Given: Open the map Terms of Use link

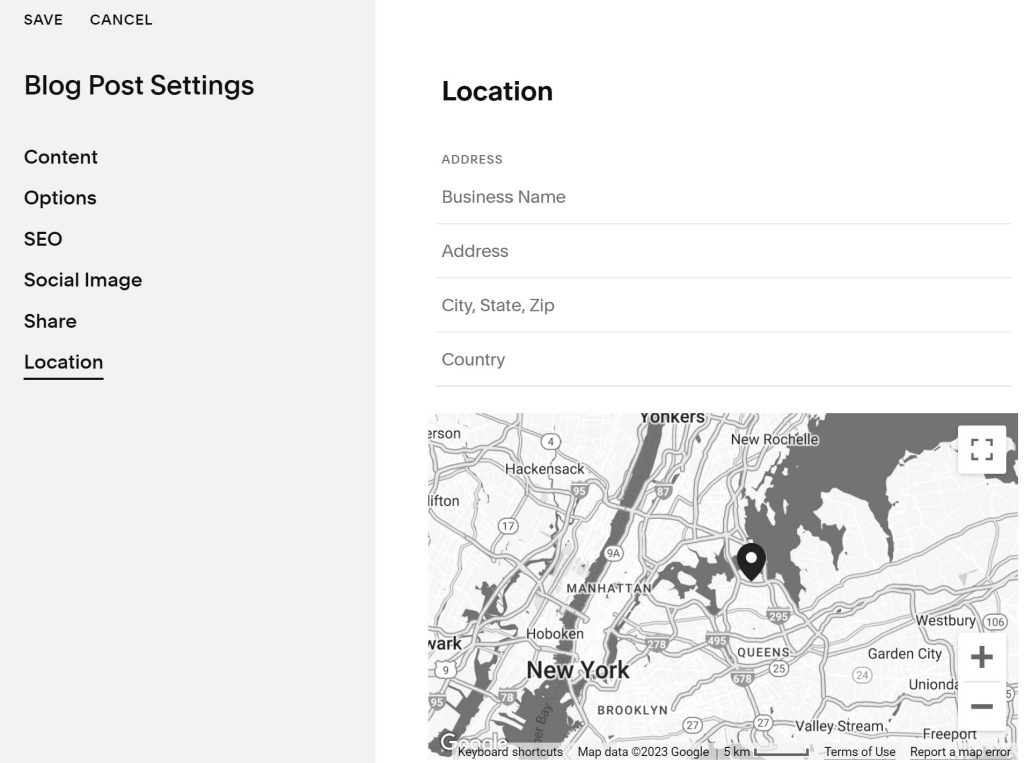Looking at the screenshot, I should [859, 752].
